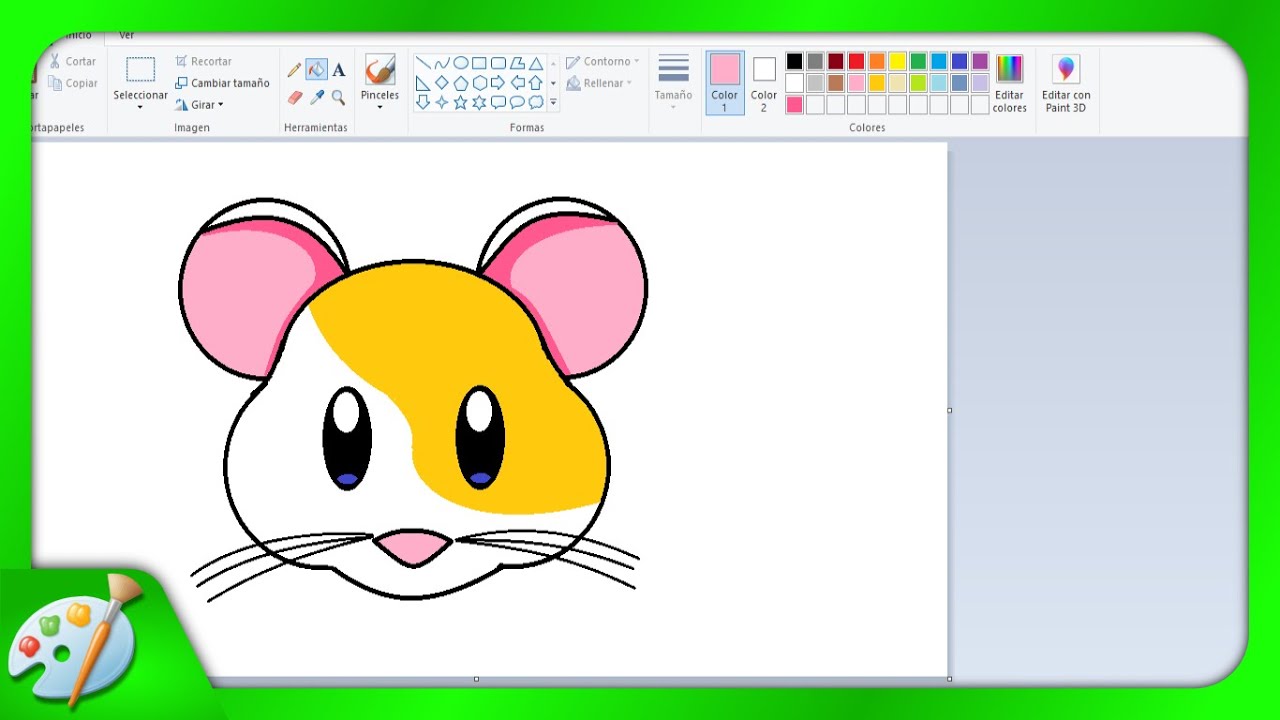Choose the Cloud callout shape
The width and height of the screenshot is (1280, 720).
click(x=536, y=102)
